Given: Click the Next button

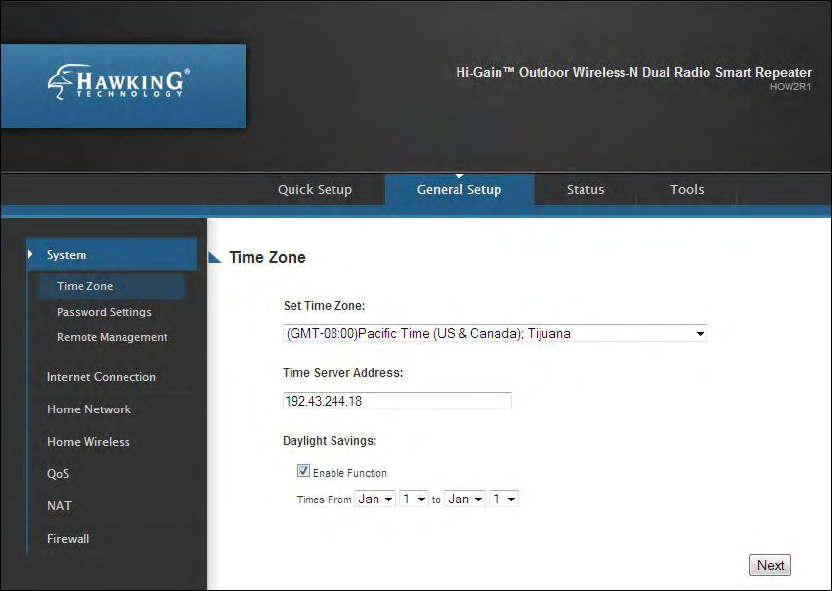Looking at the screenshot, I should tap(770, 565).
